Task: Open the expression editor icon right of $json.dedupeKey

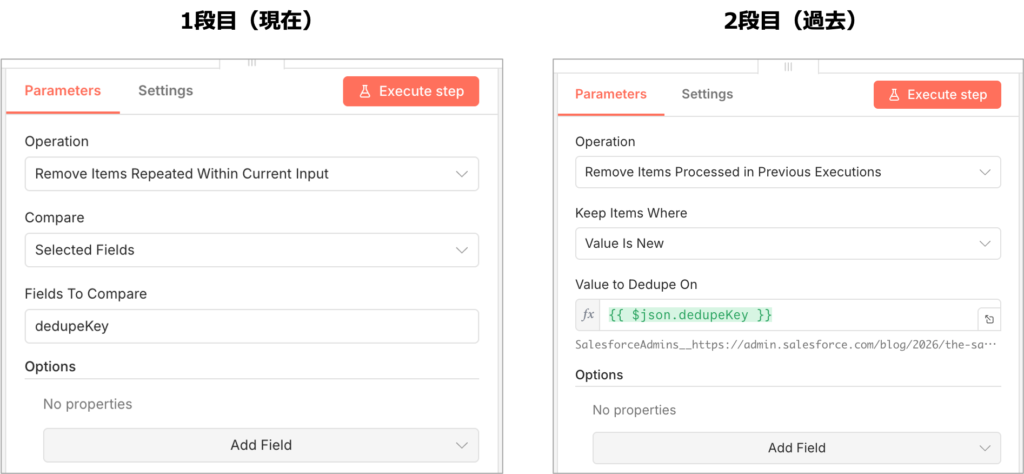Action: click(x=989, y=319)
